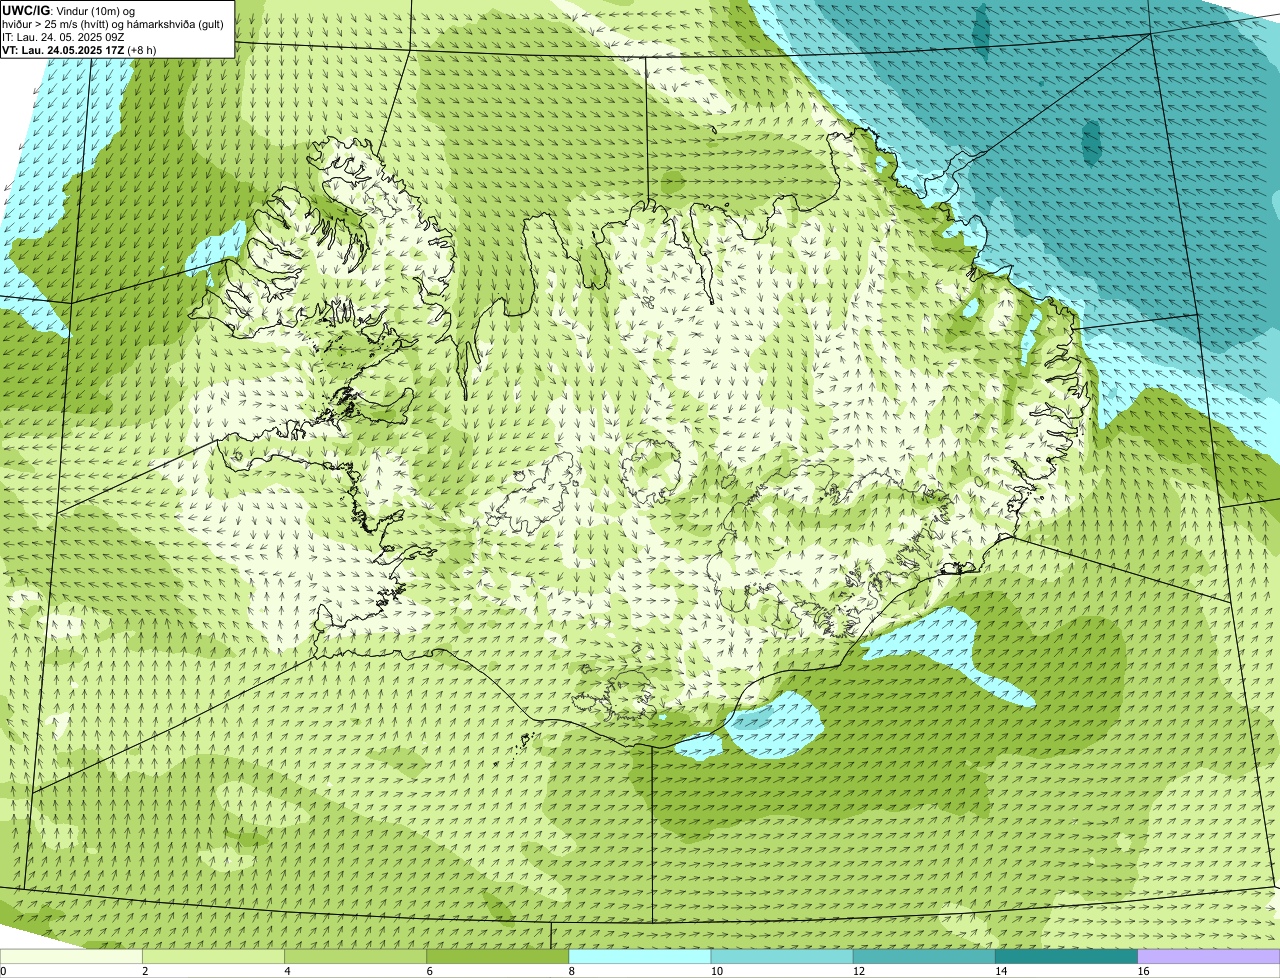Click the legend scale label "8"
The width and height of the screenshot is (1280, 978).
click(x=572, y=971)
